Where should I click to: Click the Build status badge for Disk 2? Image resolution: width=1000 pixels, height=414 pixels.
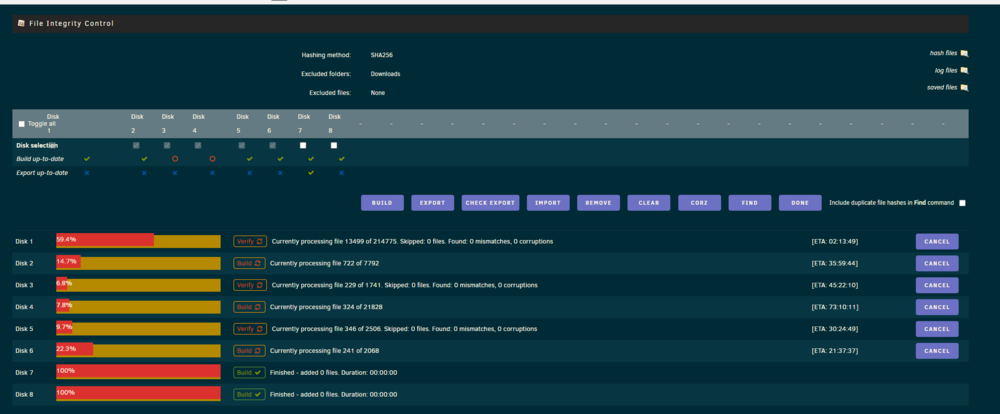pyautogui.click(x=249, y=263)
